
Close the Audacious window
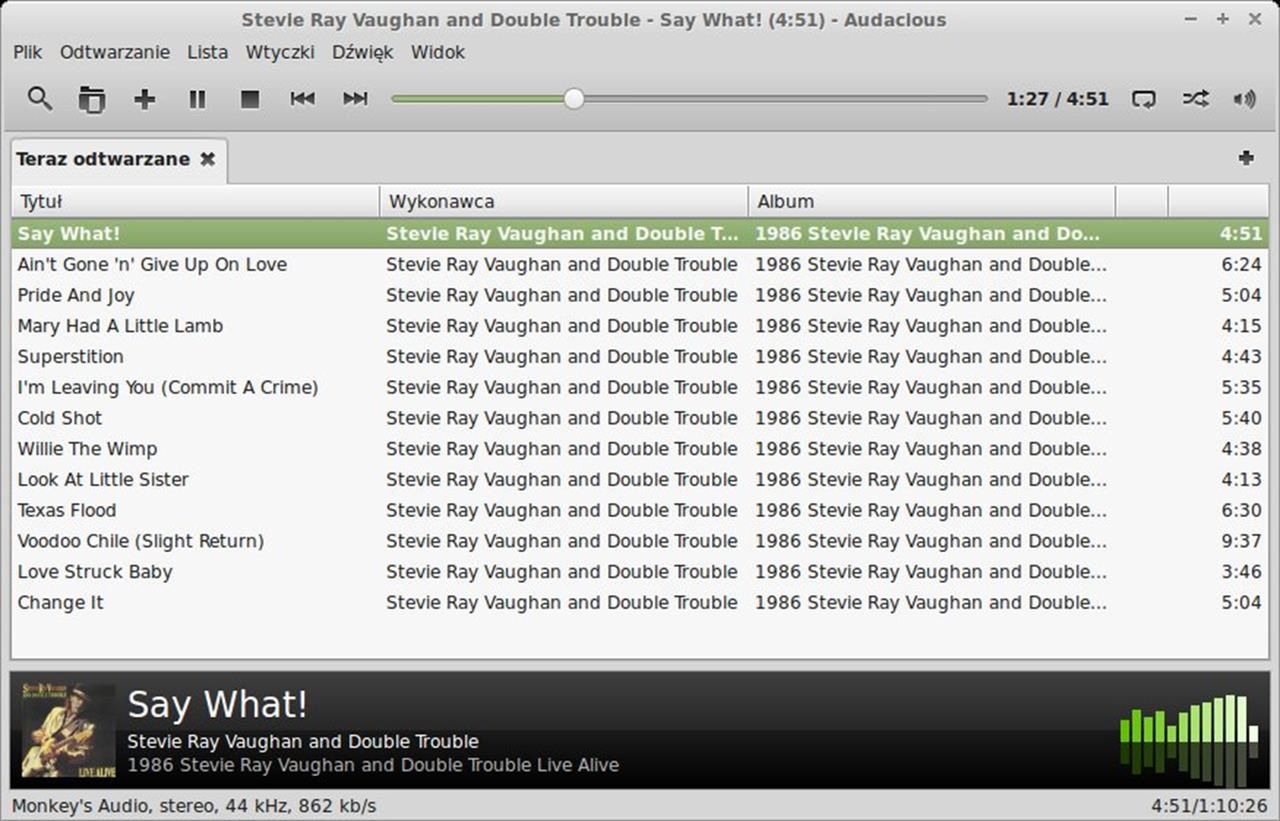pos(1255,19)
